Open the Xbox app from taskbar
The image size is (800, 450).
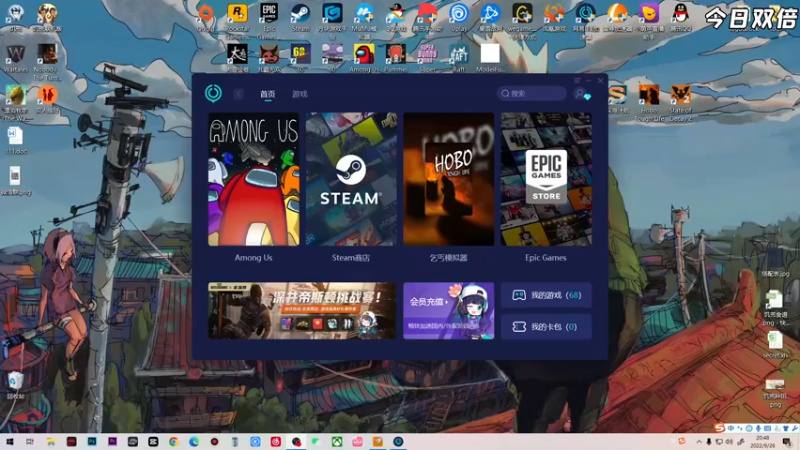coord(337,442)
